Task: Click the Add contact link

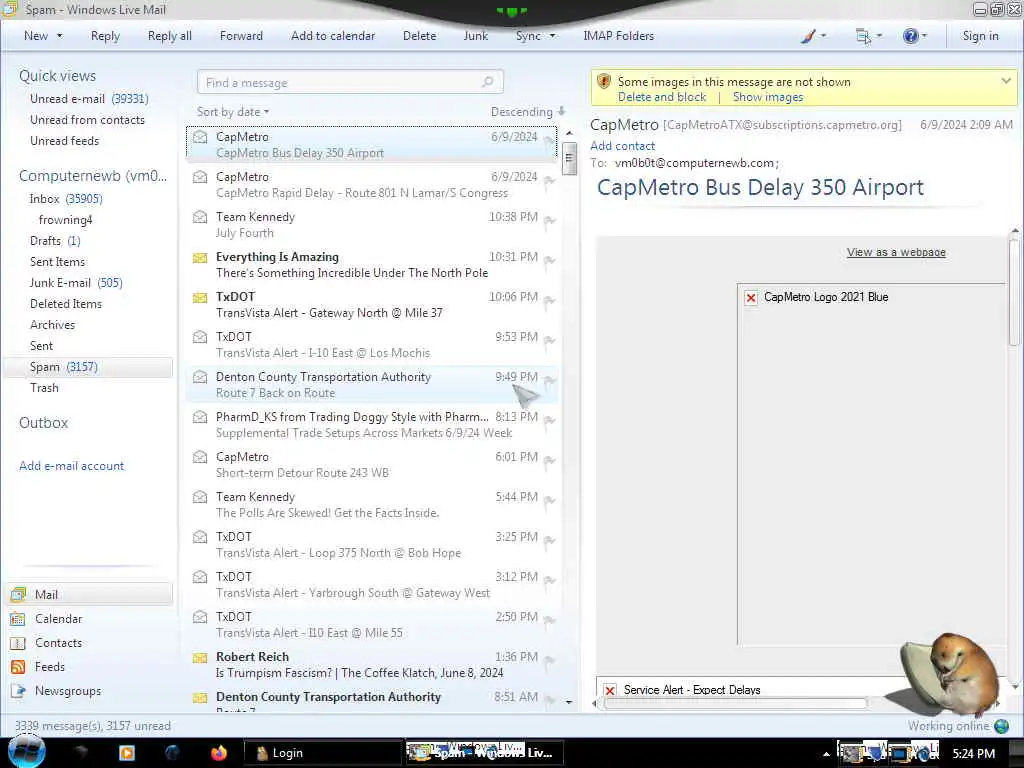Action: [622, 146]
